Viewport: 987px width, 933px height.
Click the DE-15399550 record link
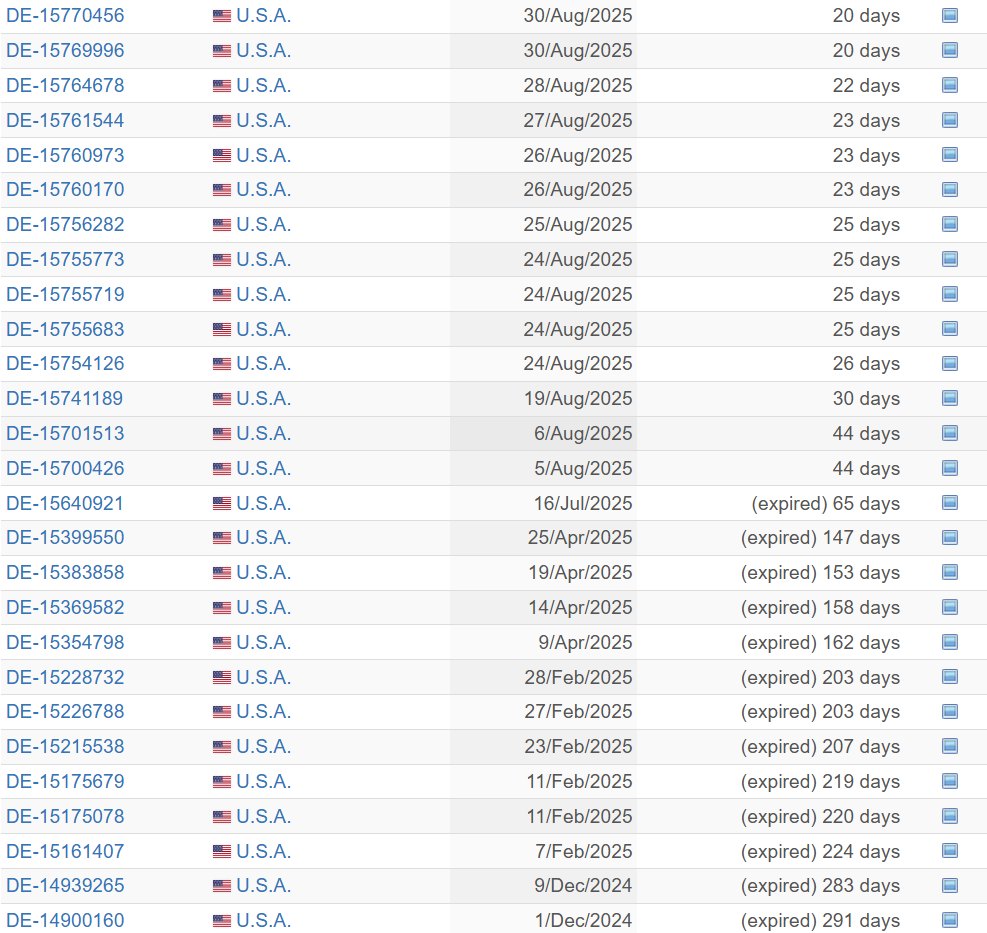point(65,538)
